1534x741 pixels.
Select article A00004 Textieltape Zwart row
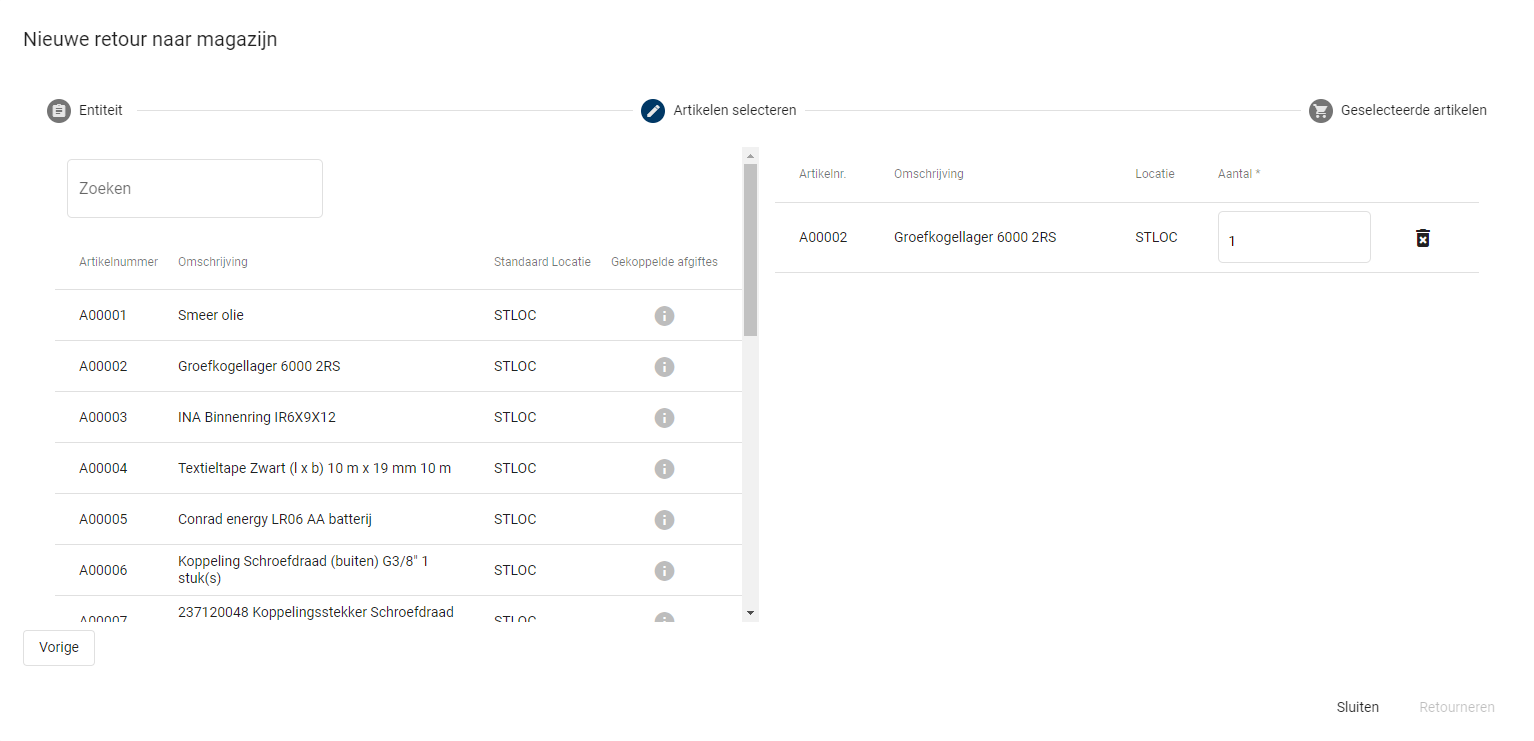click(314, 469)
